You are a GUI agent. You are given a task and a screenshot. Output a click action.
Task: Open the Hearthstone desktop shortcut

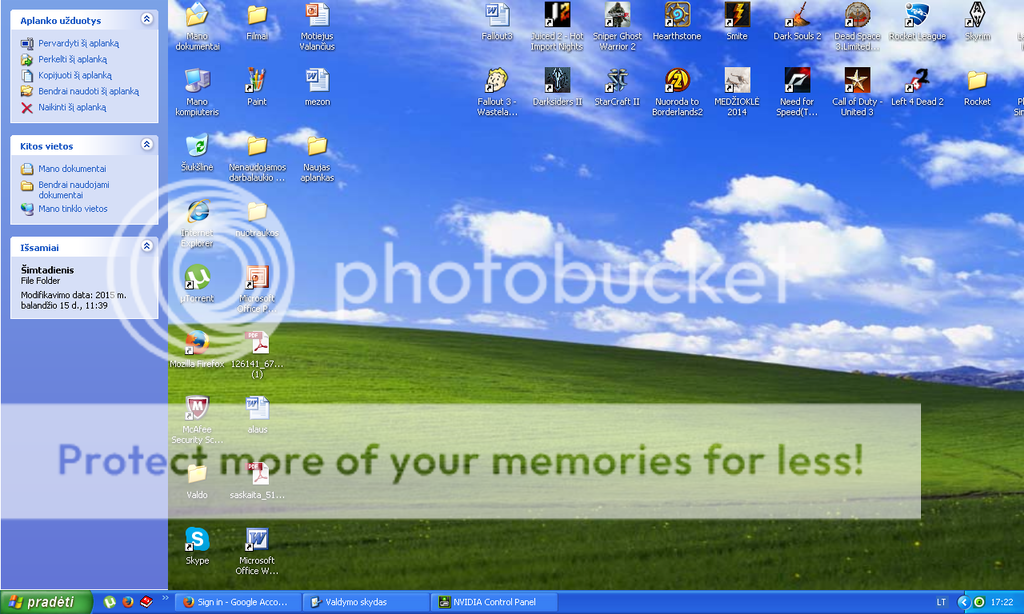[677, 15]
